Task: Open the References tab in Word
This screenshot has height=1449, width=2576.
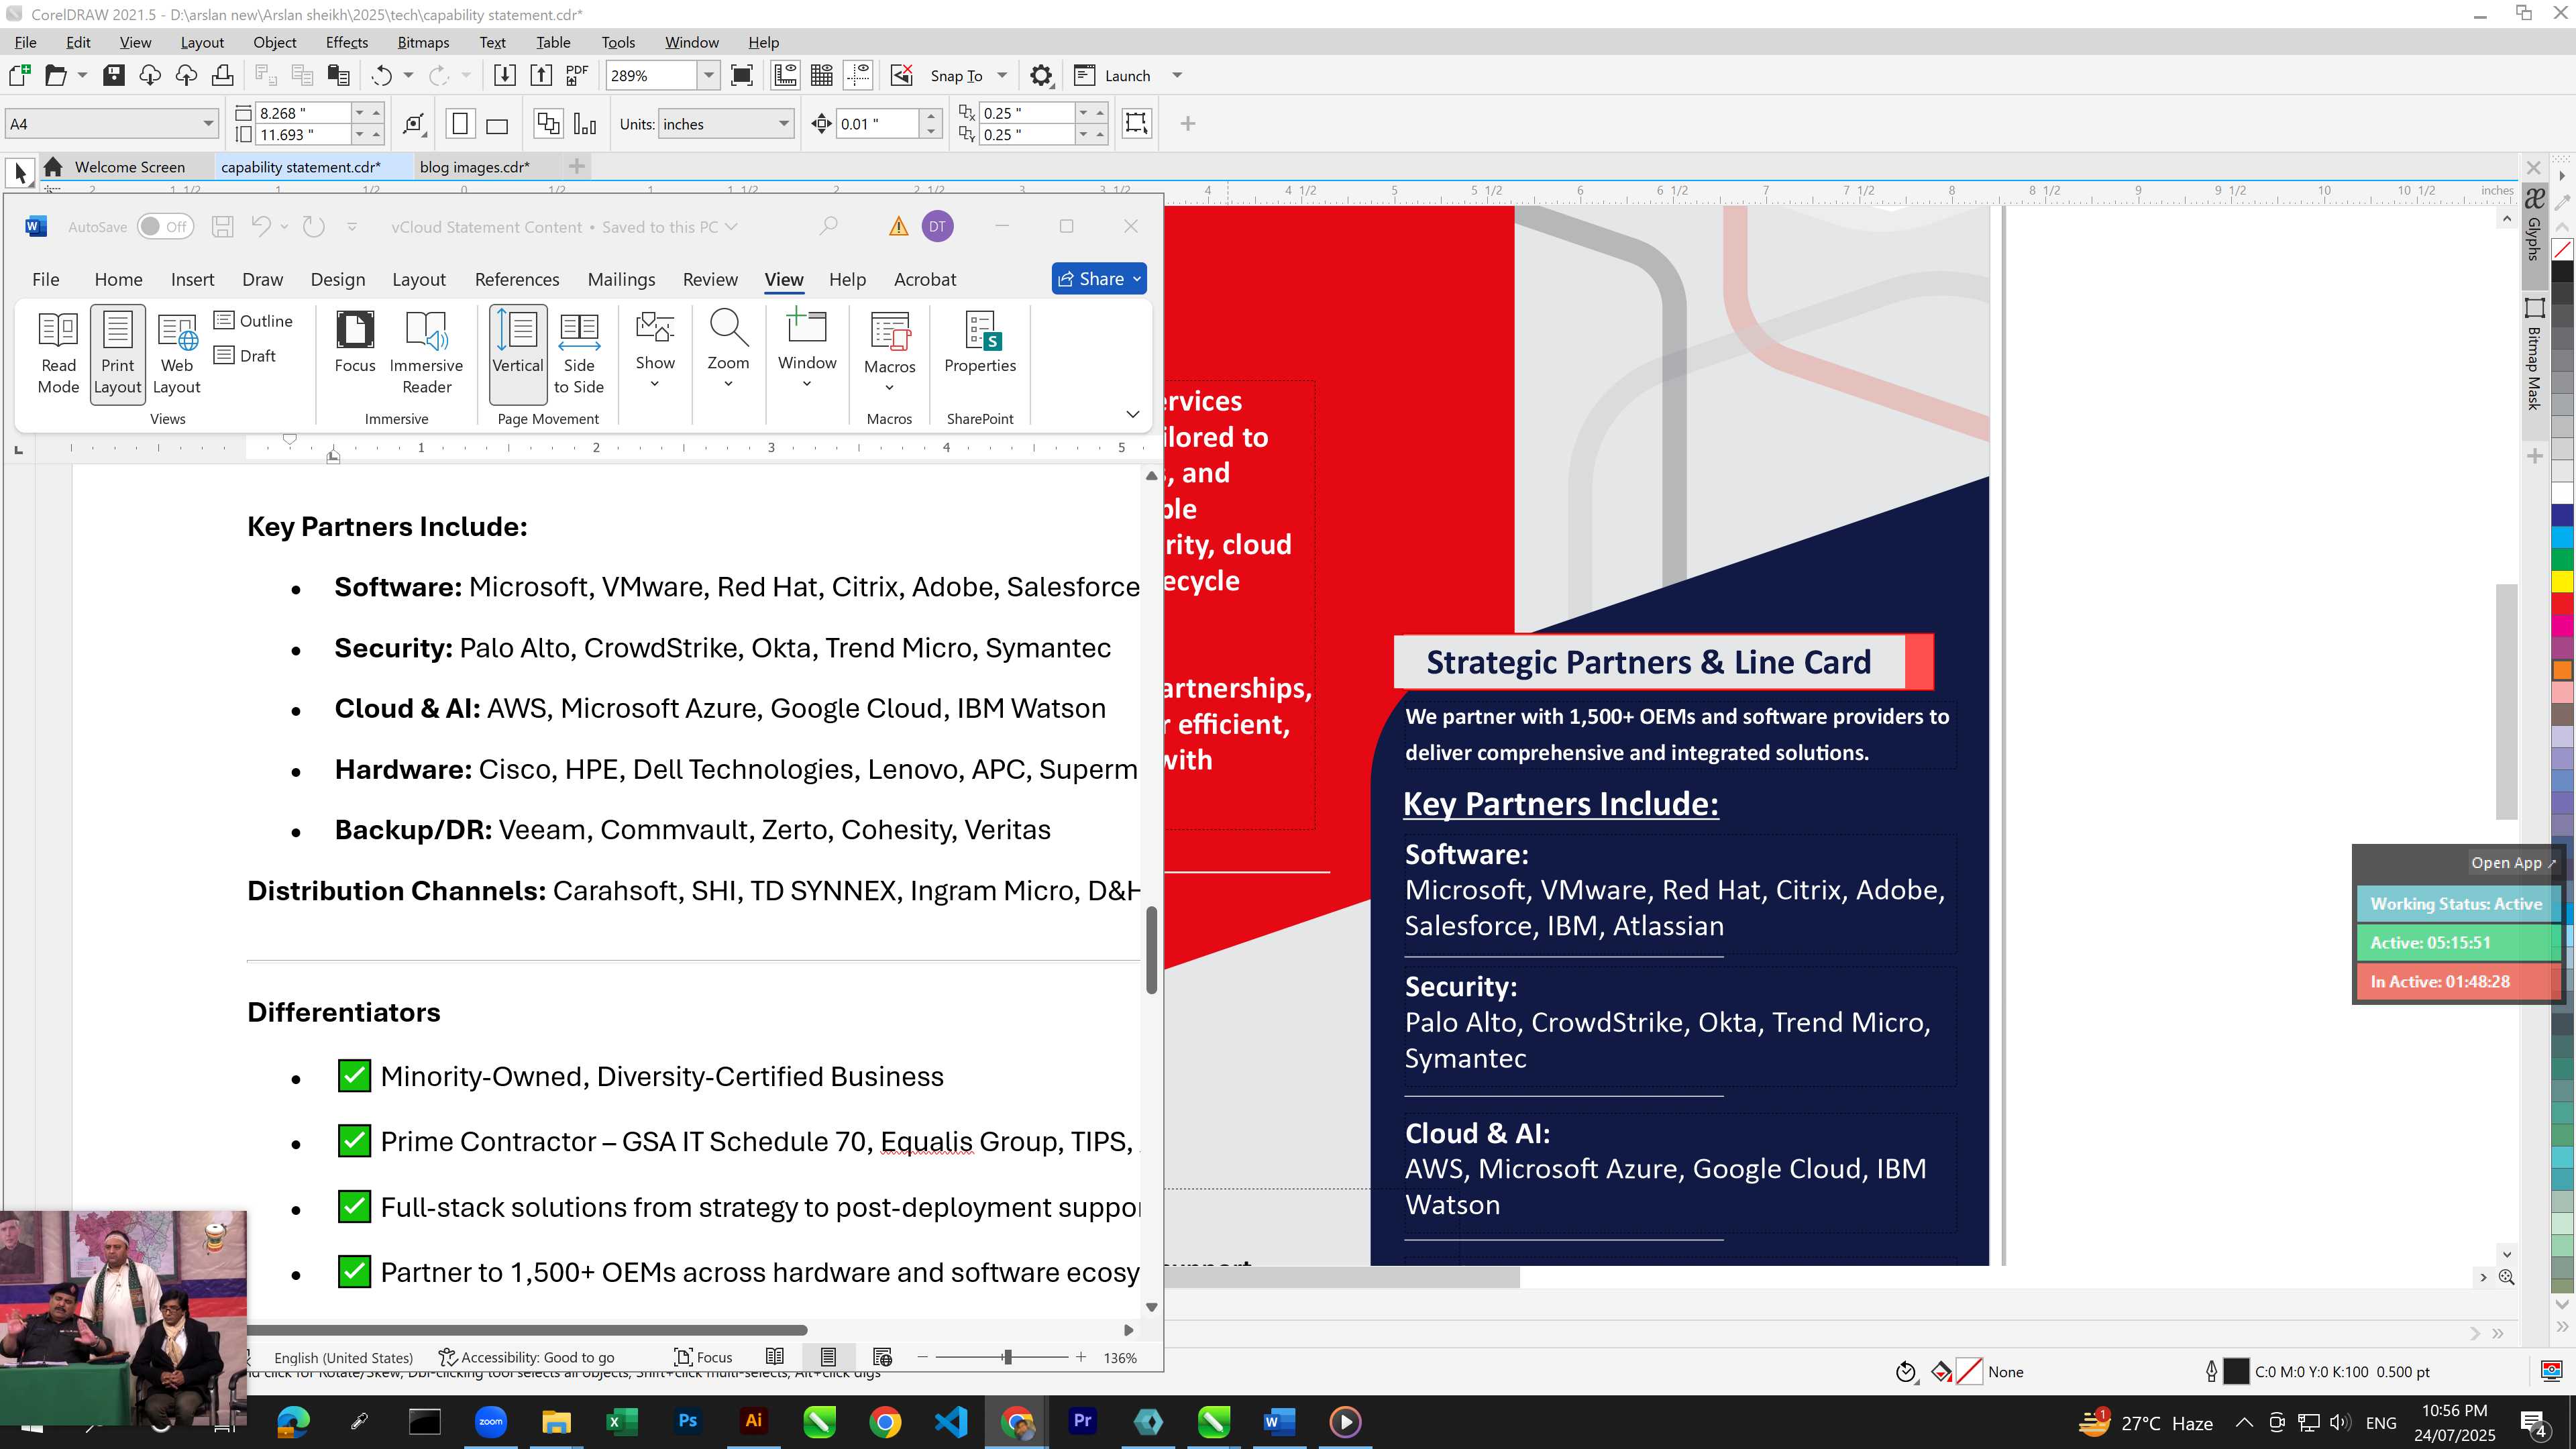Action: pos(517,279)
